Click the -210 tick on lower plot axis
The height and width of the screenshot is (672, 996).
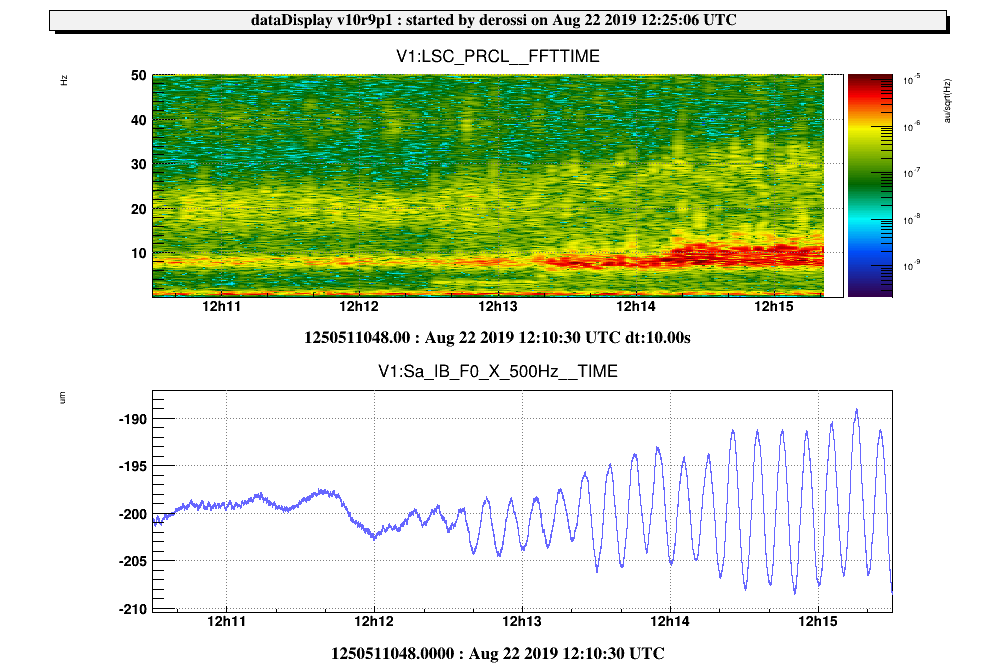pos(133,609)
